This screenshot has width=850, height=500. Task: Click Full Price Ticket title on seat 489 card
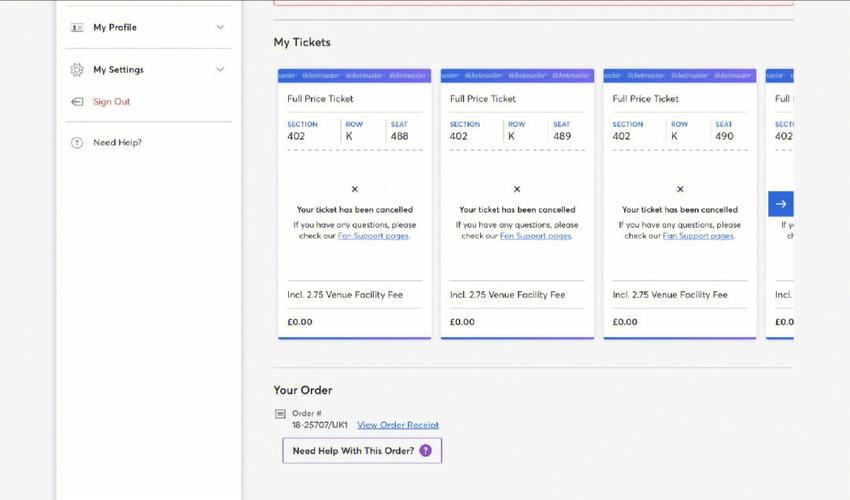[483, 99]
